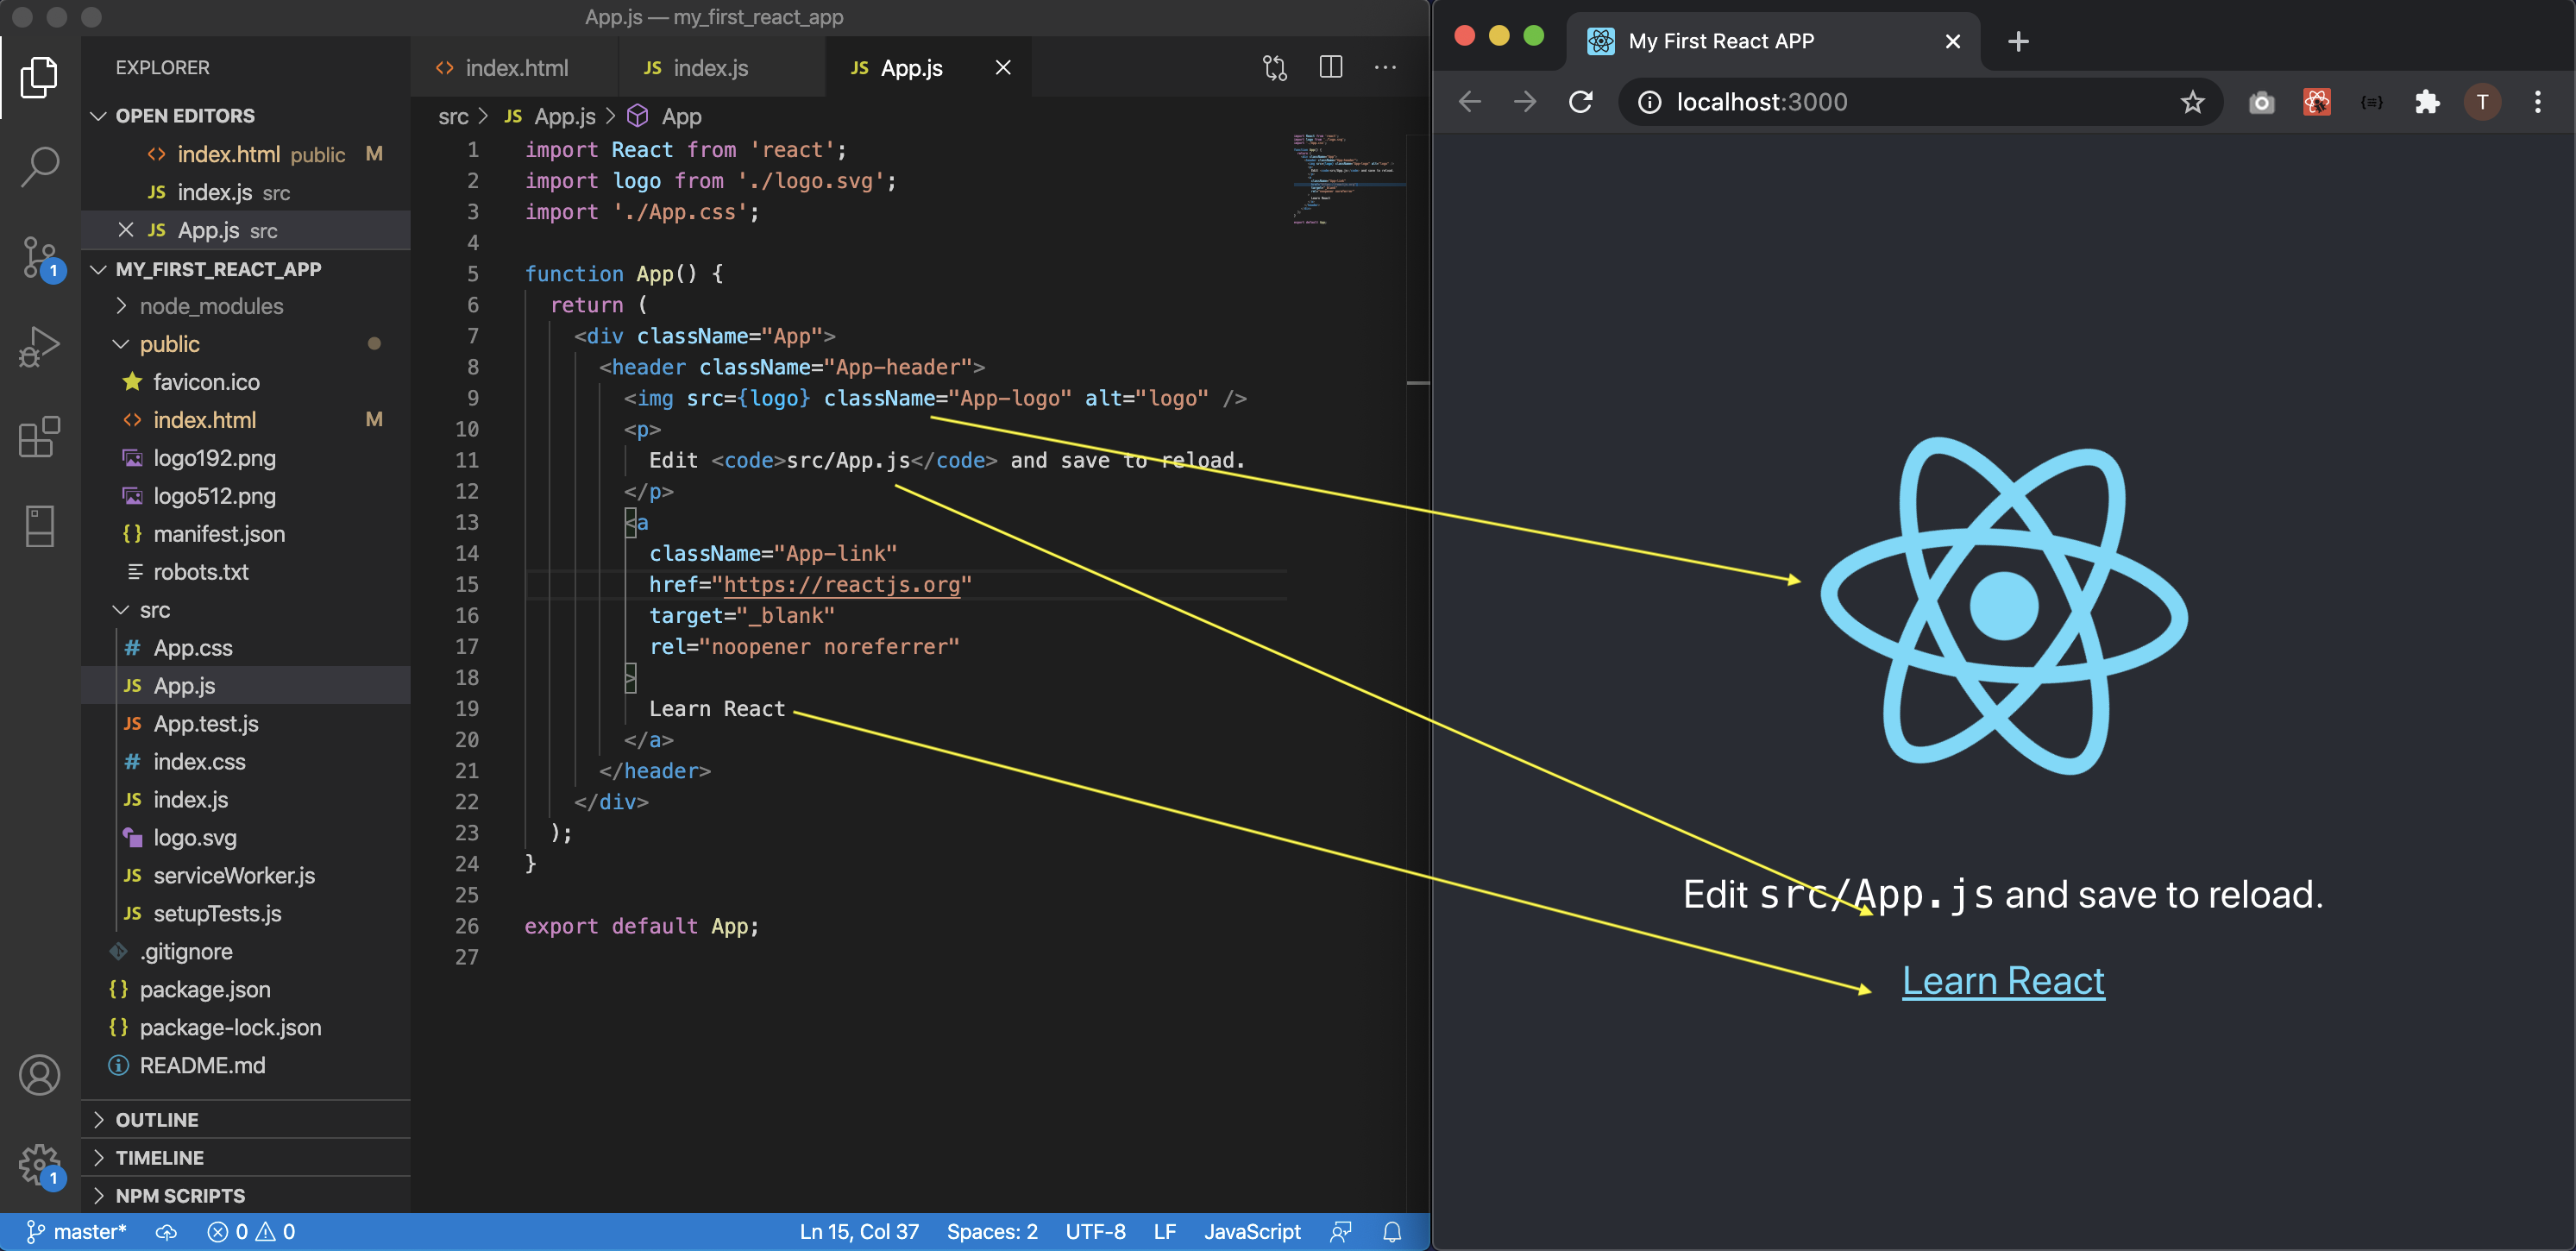Go to line via Ln 15, Col 37
2576x1251 pixels.
[x=859, y=1232]
